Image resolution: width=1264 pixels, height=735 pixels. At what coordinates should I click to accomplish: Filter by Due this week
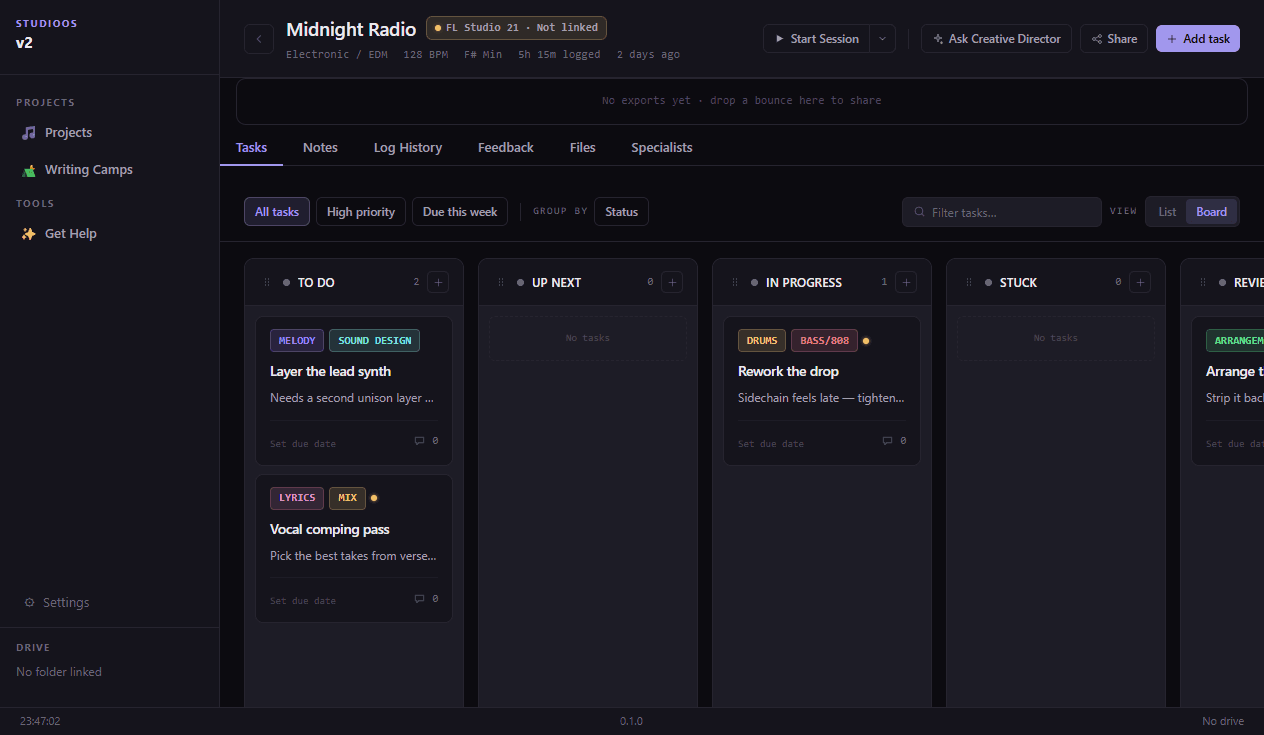460,212
